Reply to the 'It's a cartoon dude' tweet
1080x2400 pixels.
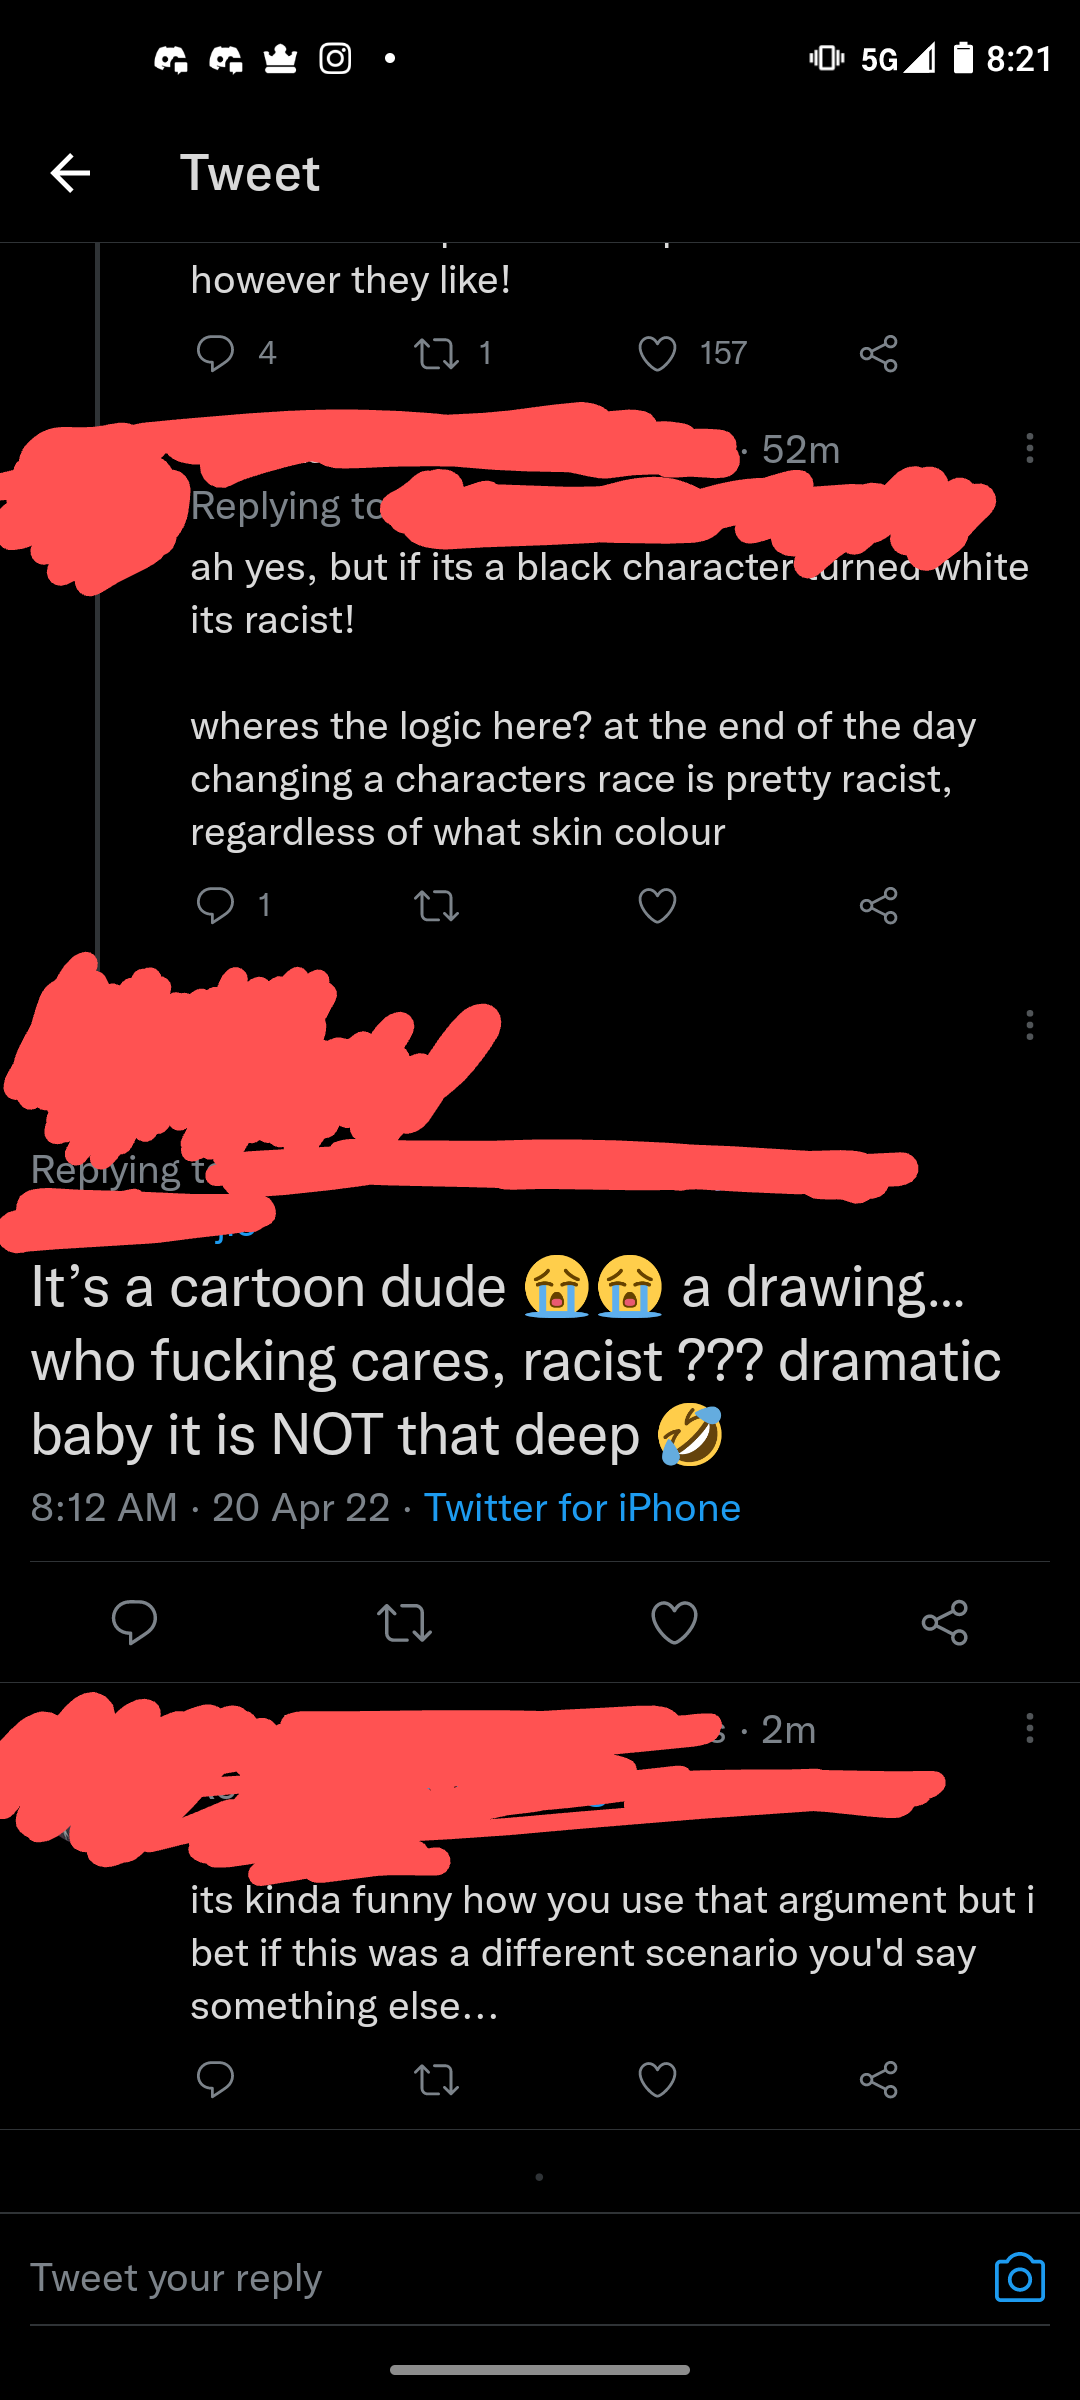[134, 1622]
